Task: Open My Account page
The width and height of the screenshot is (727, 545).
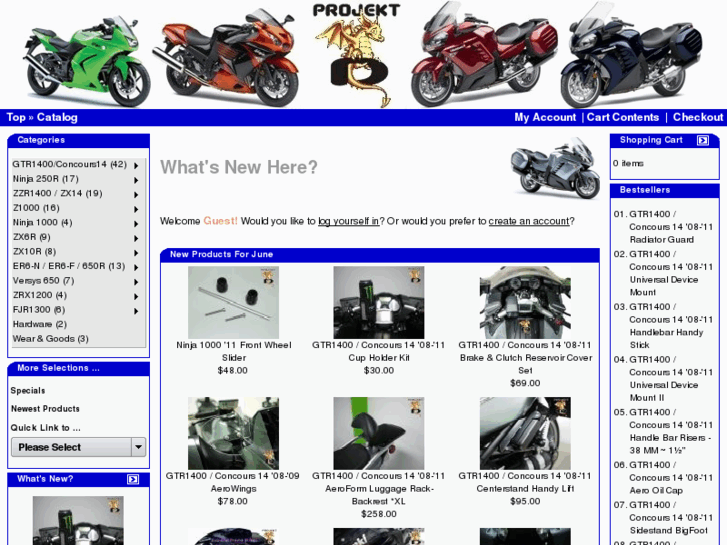Action: pos(545,117)
